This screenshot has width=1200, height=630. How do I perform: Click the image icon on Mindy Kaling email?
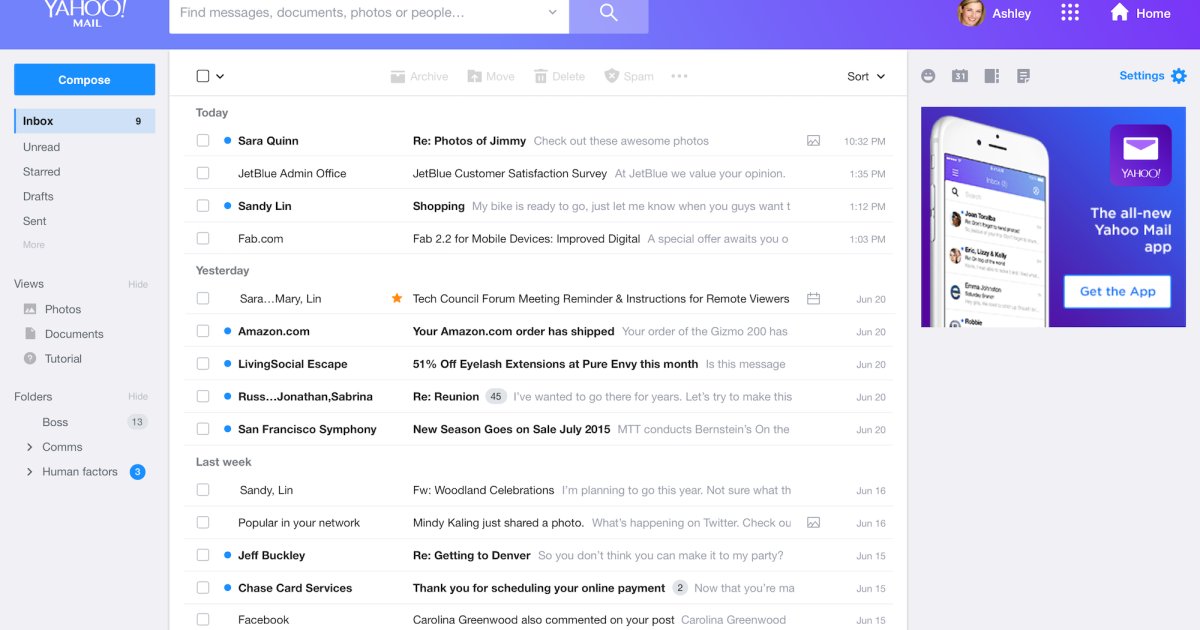point(814,523)
